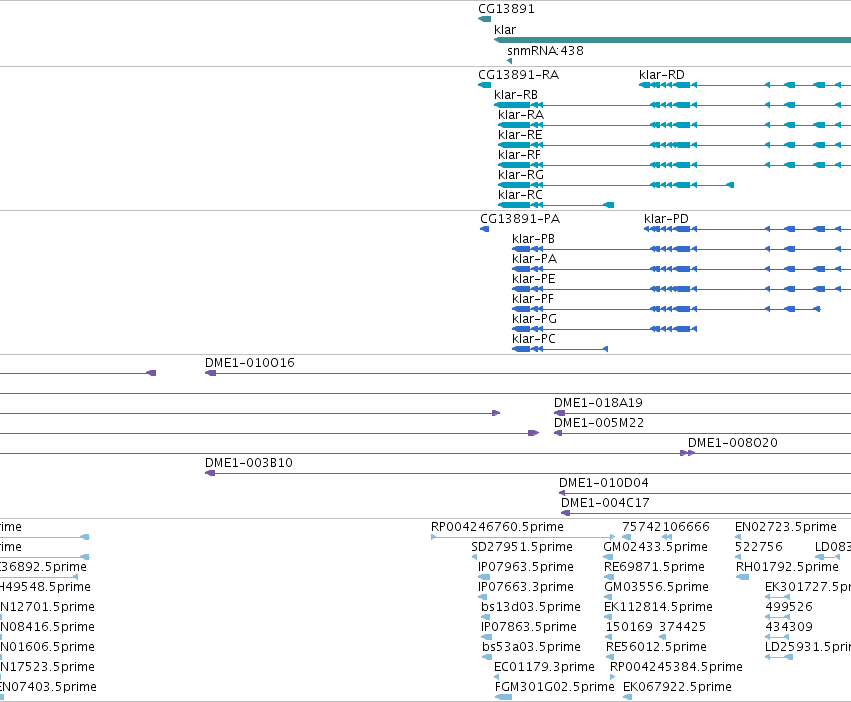Click the EK112814.5prime EST label
Screen dimensions: 851x702
click(x=658, y=606)
